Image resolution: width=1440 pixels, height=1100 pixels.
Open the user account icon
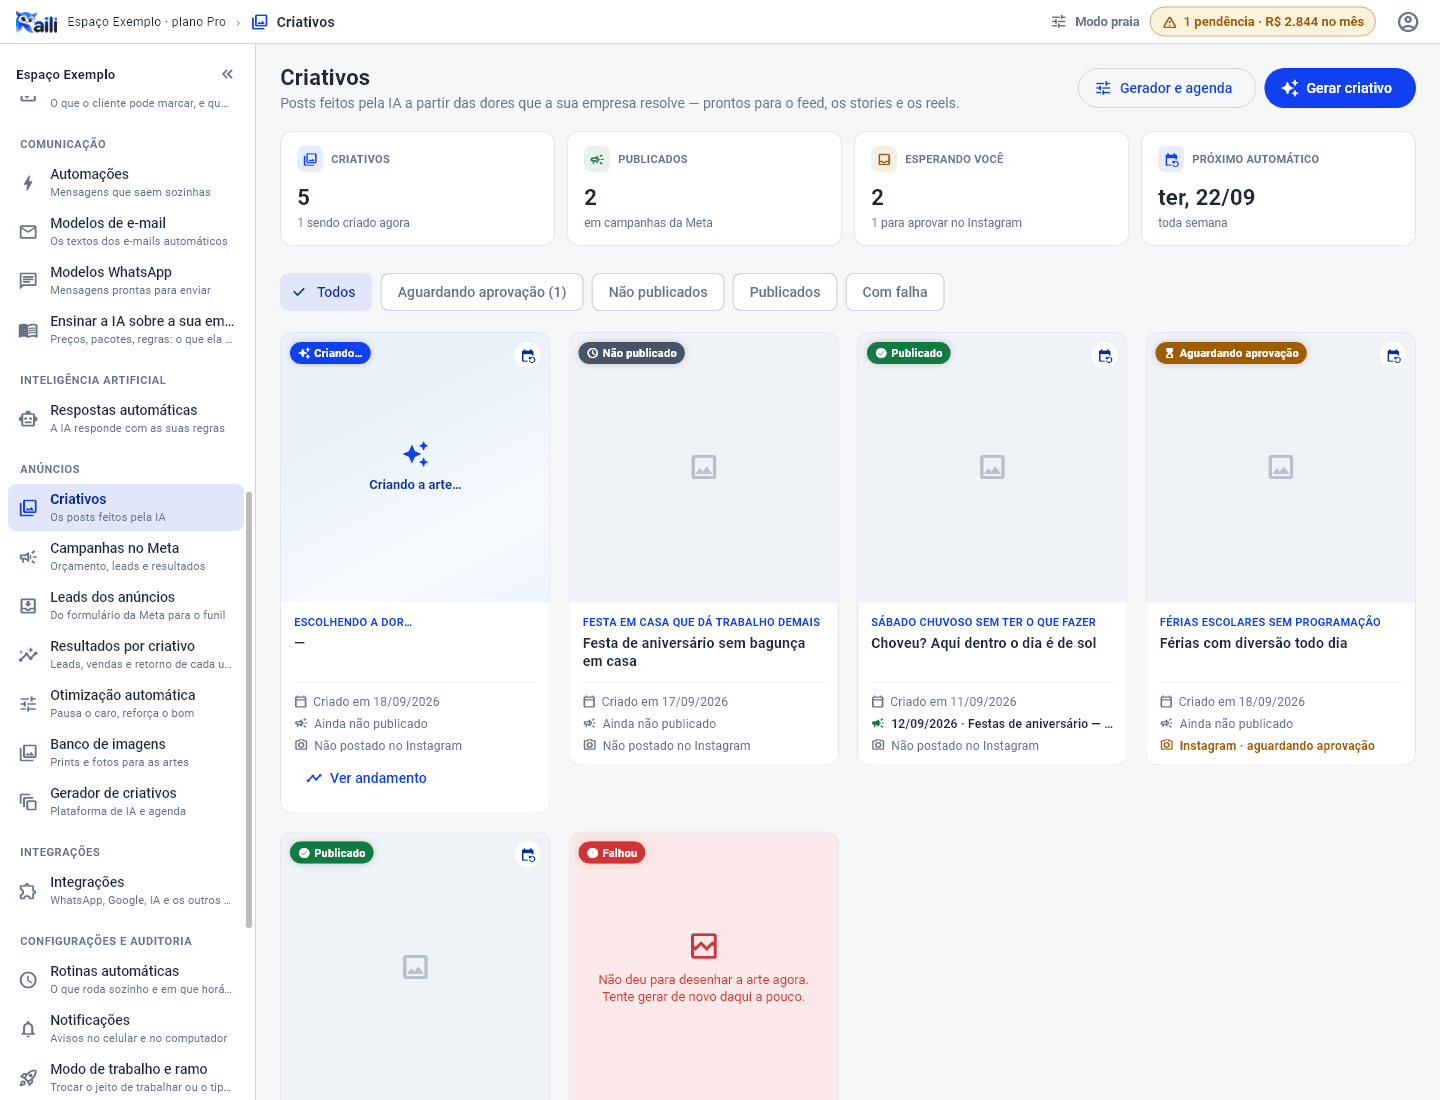1408,22
